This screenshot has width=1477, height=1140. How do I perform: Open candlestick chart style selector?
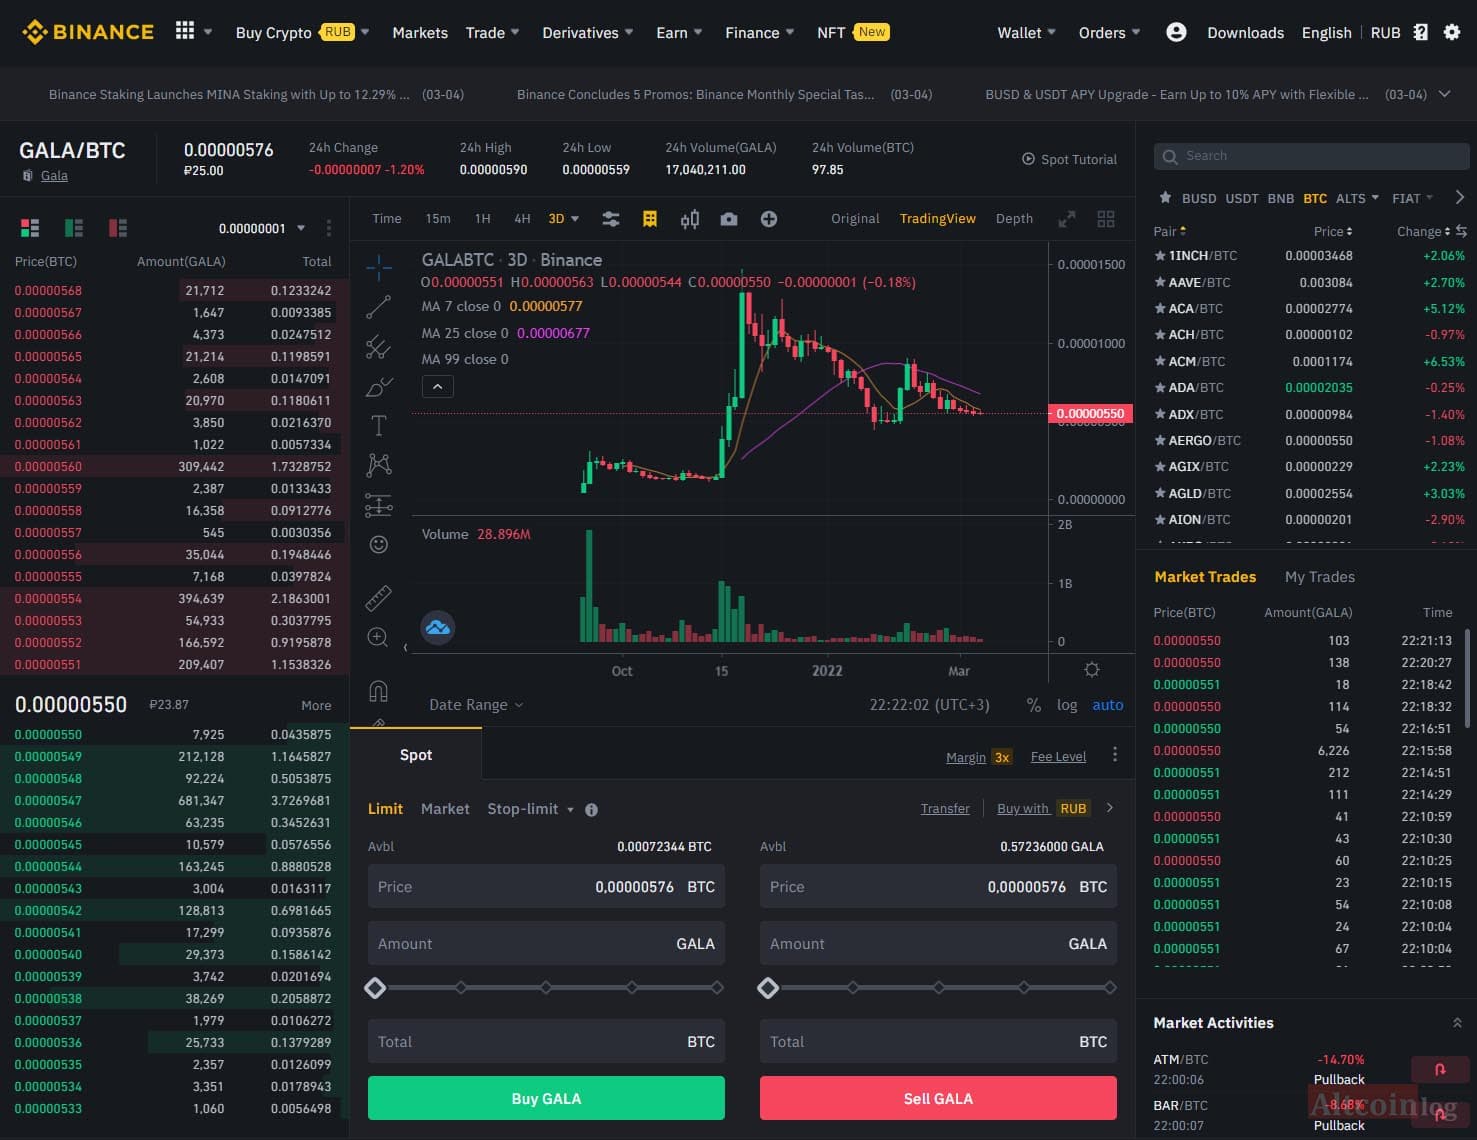coord(690,219)
